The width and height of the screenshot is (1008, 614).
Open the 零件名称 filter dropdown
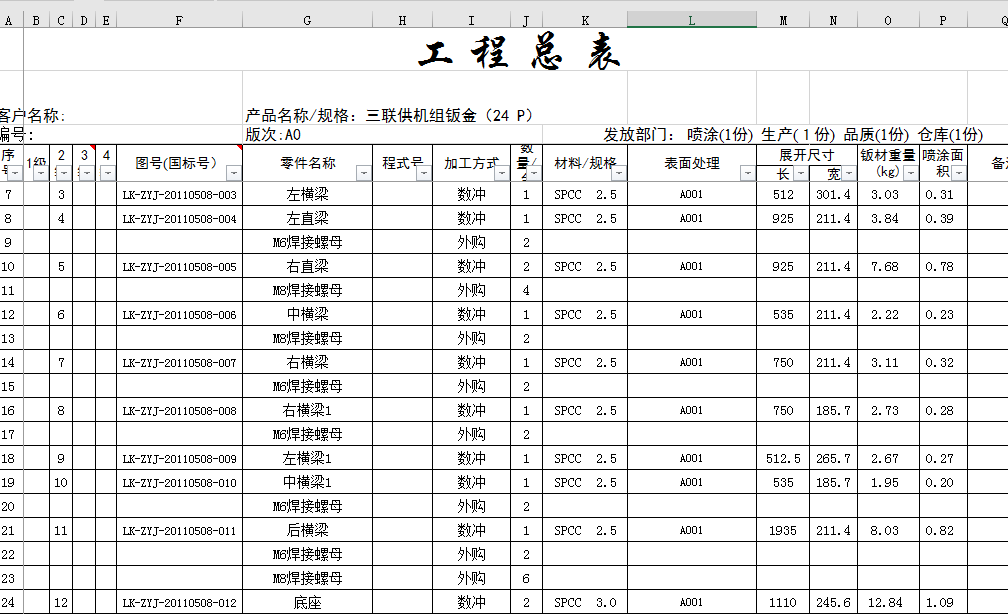pyautogui.click(x=363, y=173)
